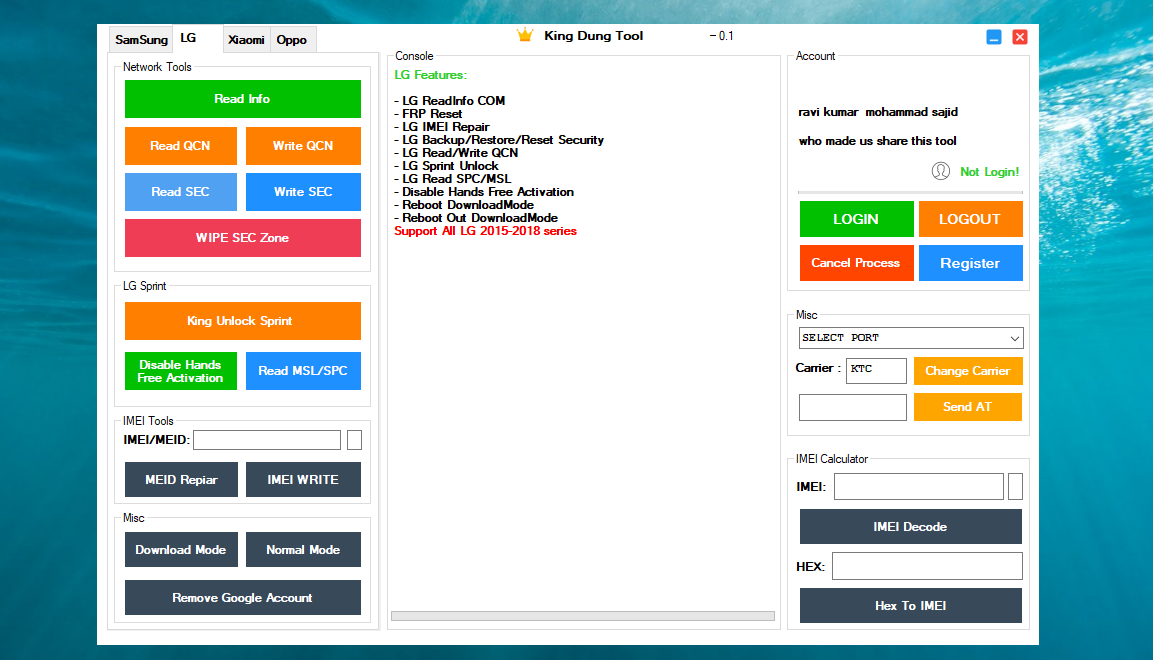
Task: Click the Send AT button
Action: coord(968,407)
